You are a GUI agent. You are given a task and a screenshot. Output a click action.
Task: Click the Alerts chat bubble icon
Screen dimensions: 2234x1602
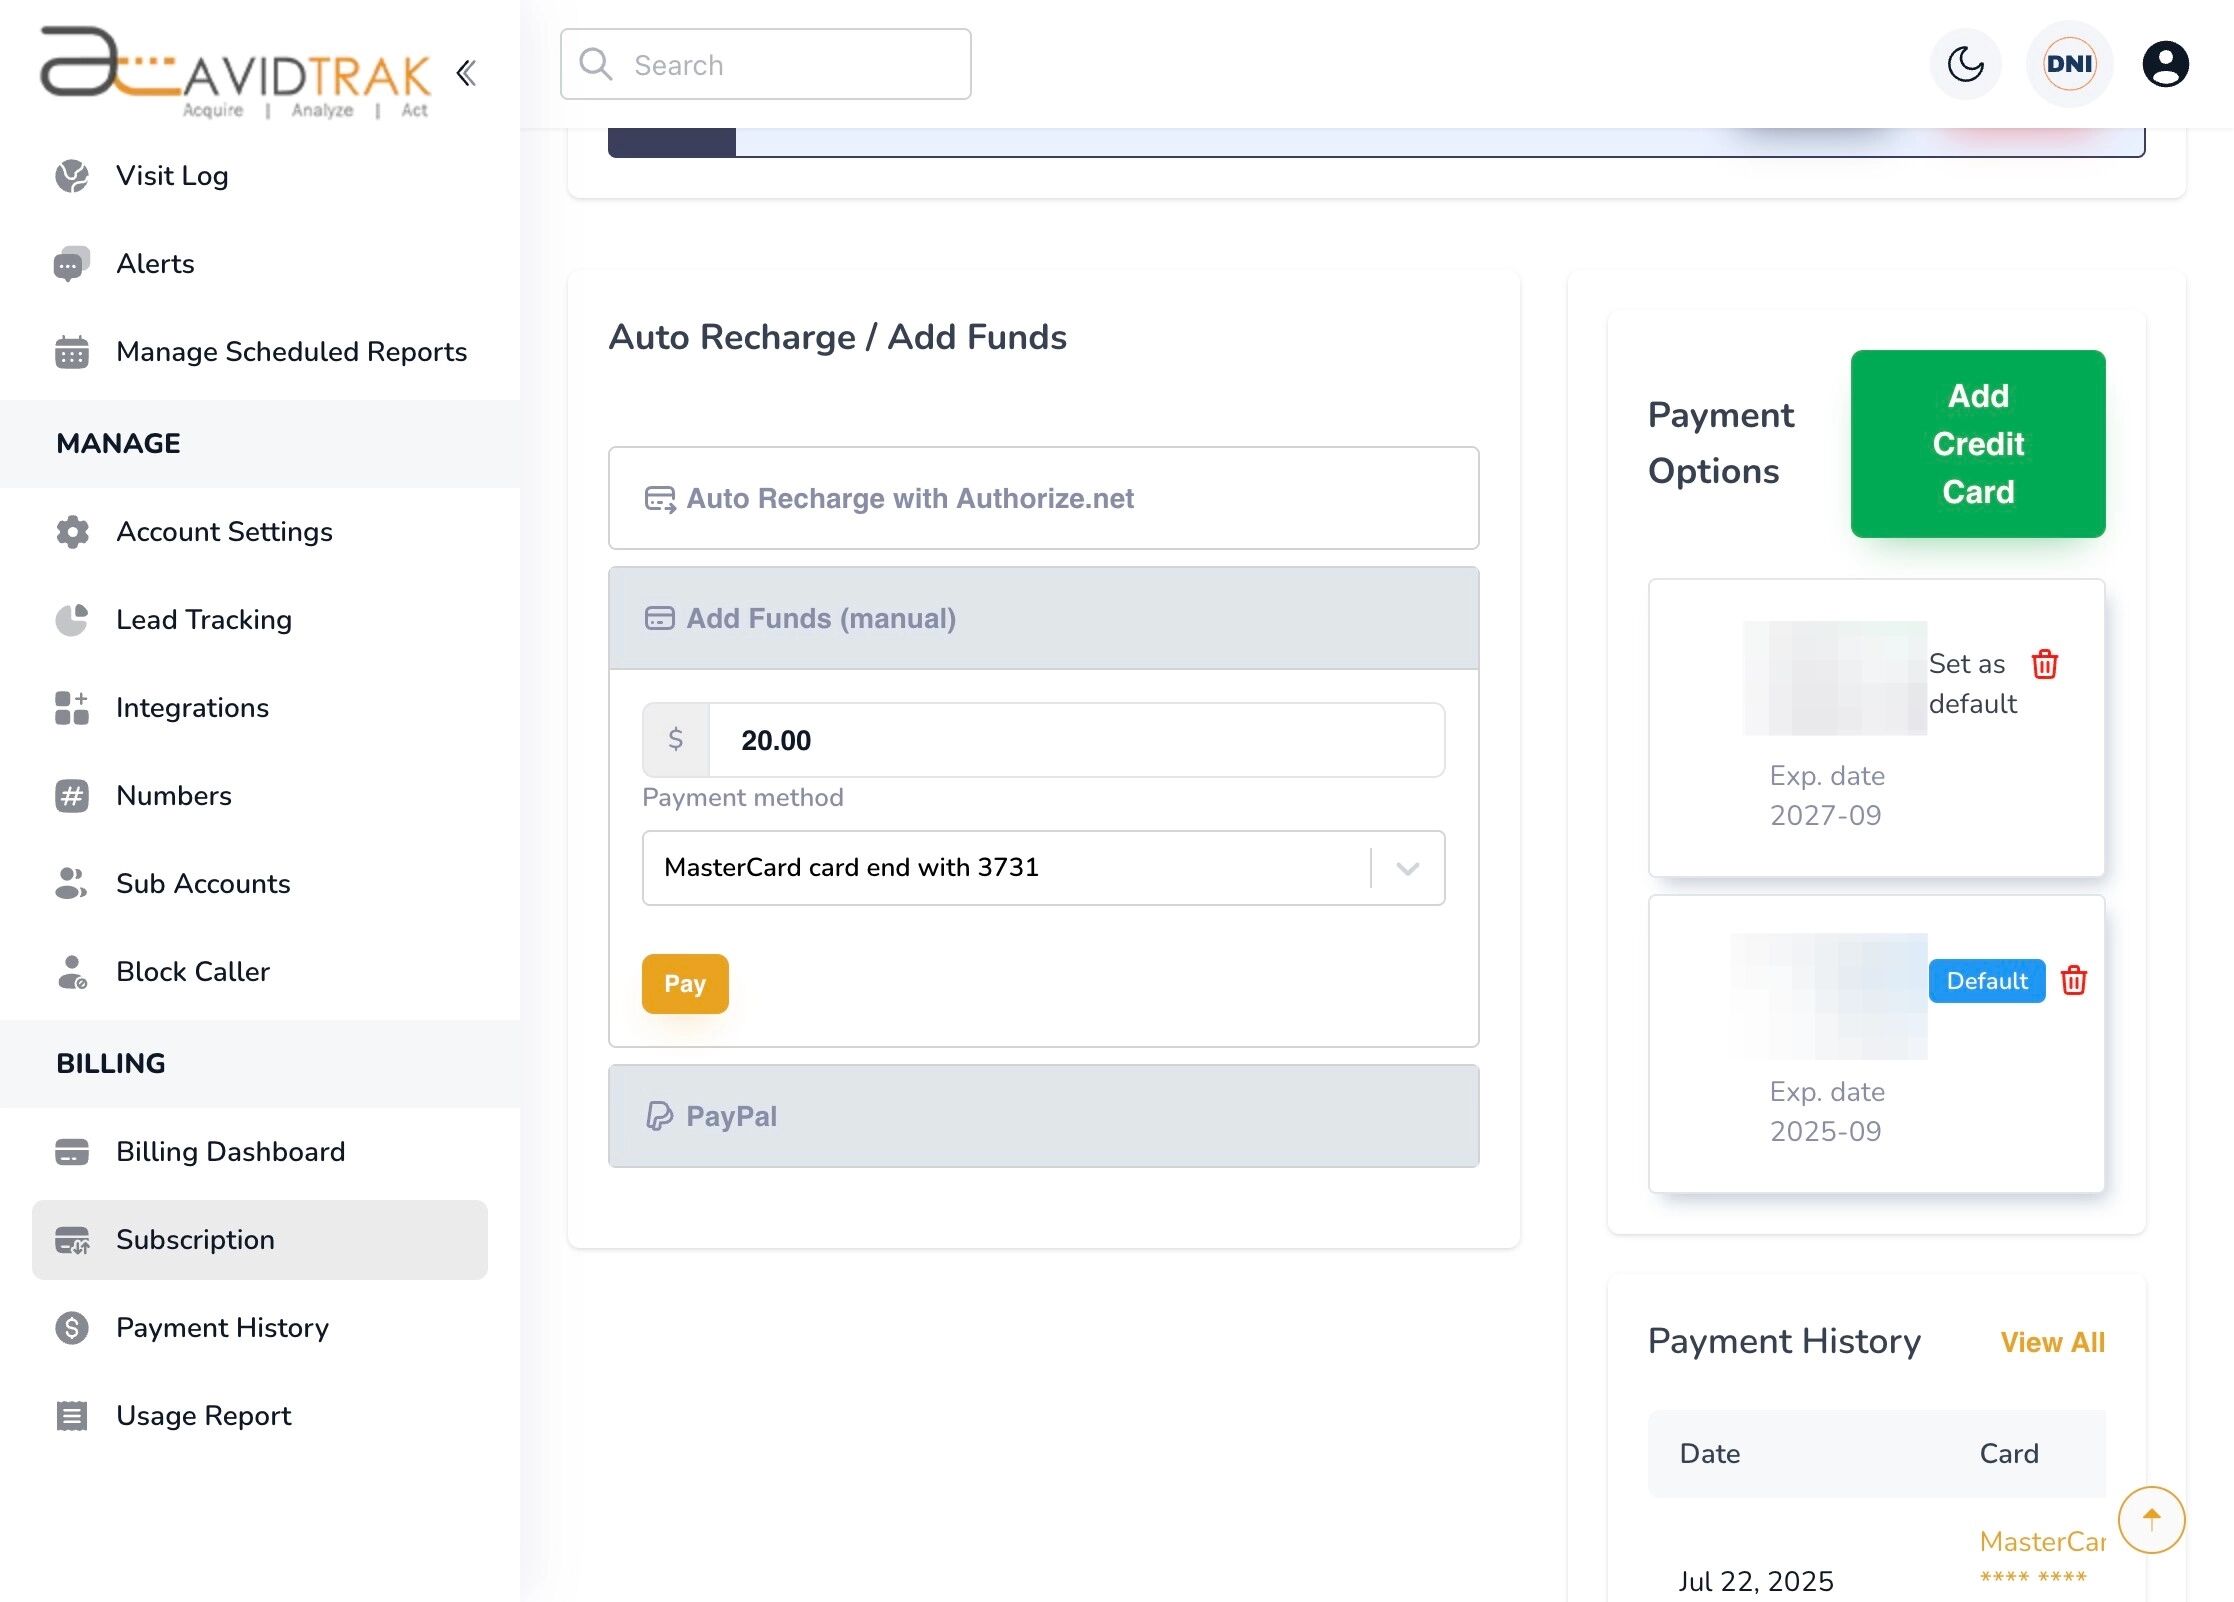72,264
